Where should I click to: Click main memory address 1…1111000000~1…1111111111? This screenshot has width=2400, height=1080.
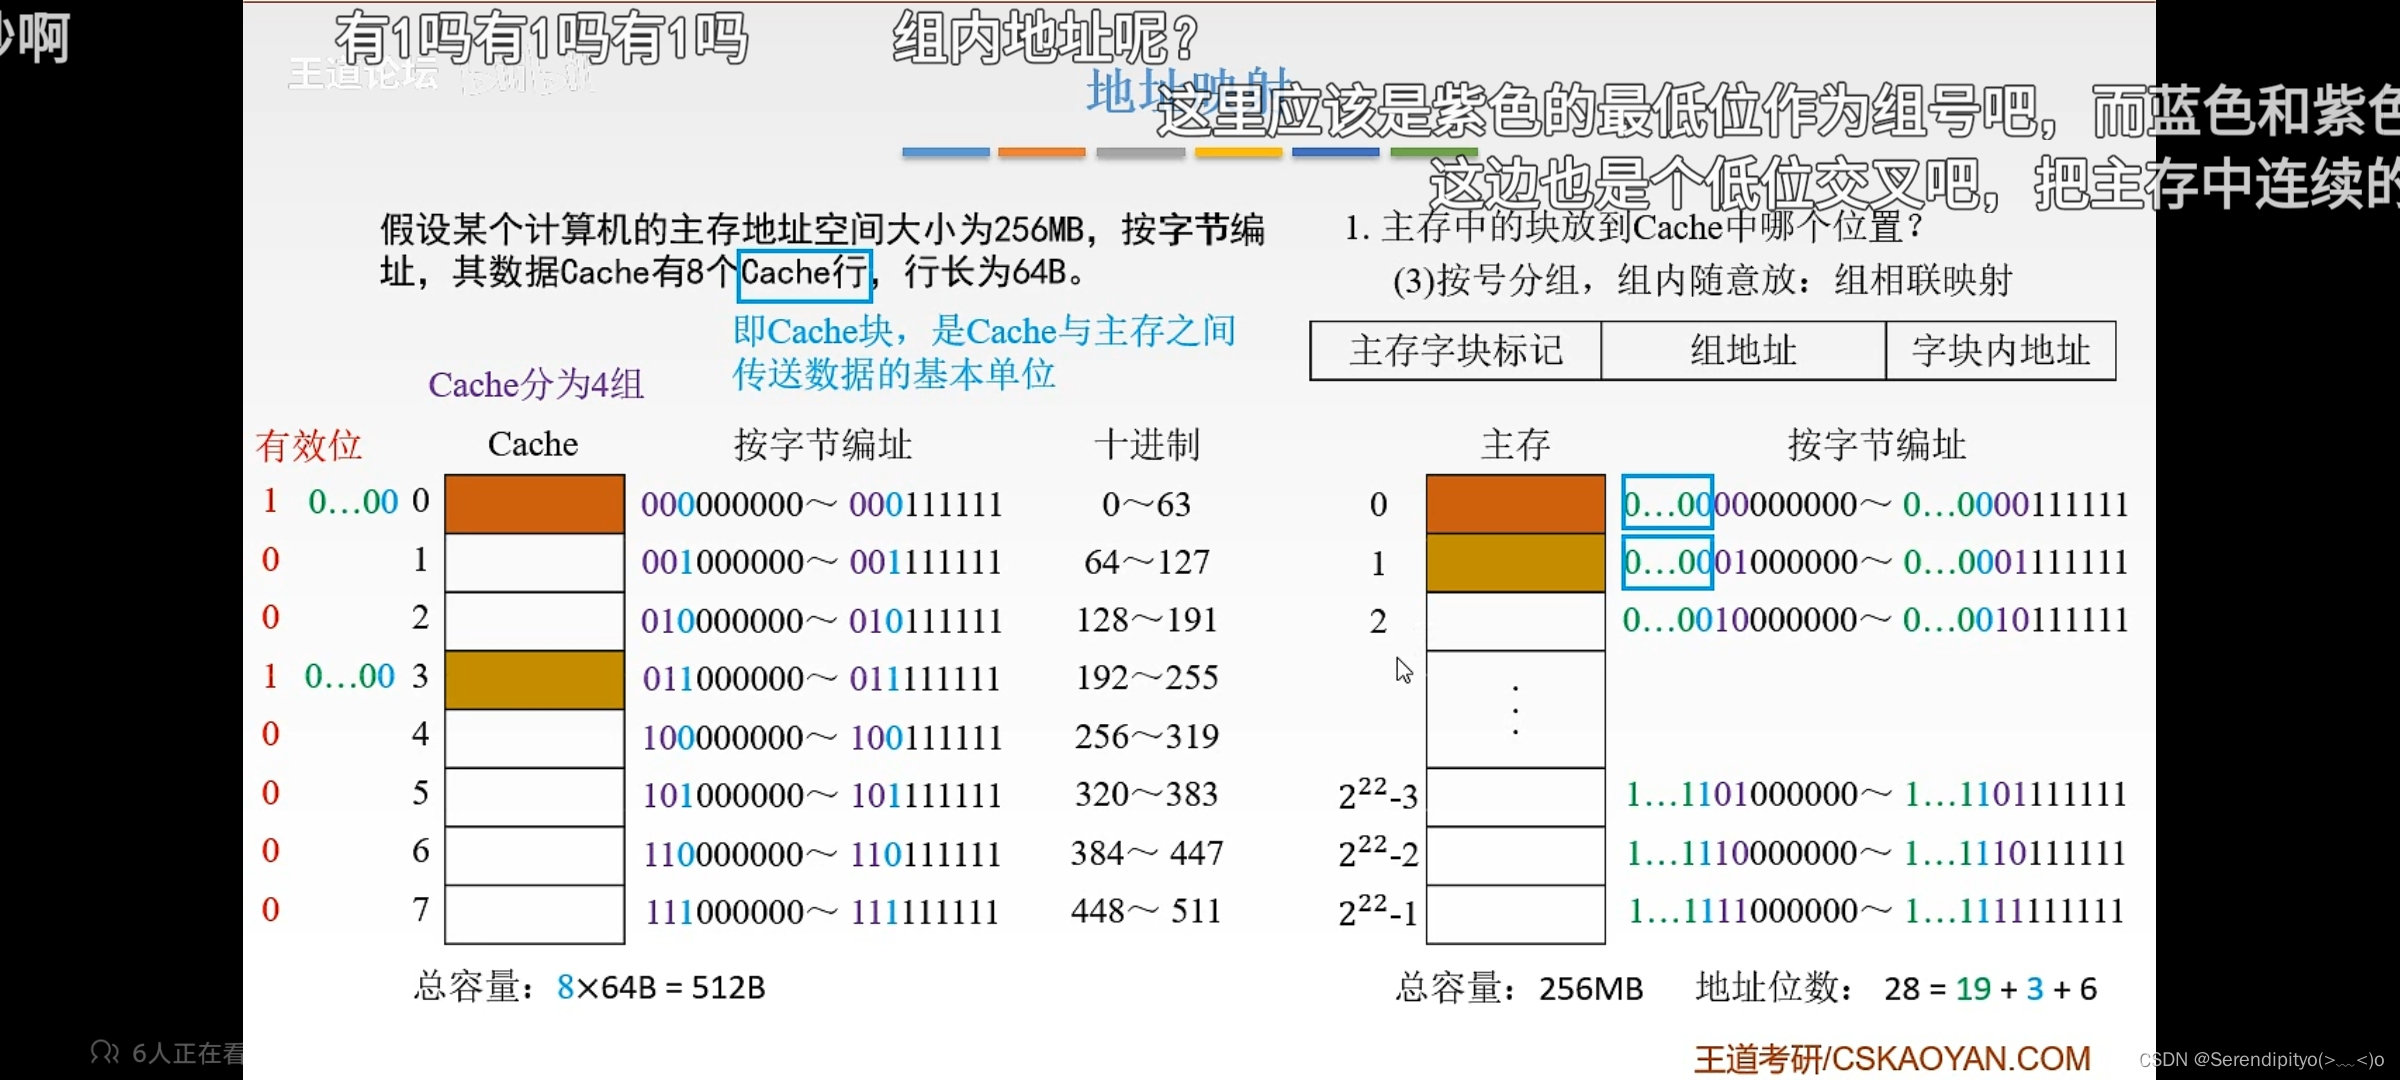[x=1876, y=911]
